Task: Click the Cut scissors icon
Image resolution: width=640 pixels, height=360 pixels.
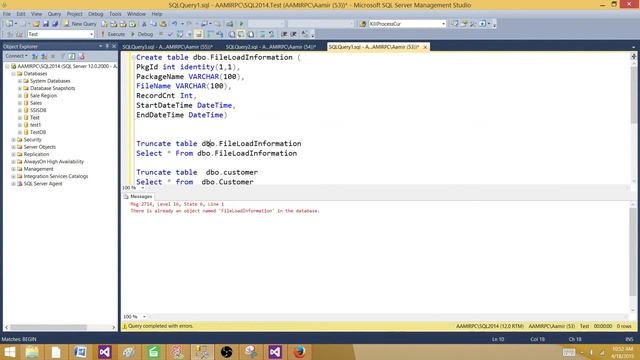Action: point(144,24)
